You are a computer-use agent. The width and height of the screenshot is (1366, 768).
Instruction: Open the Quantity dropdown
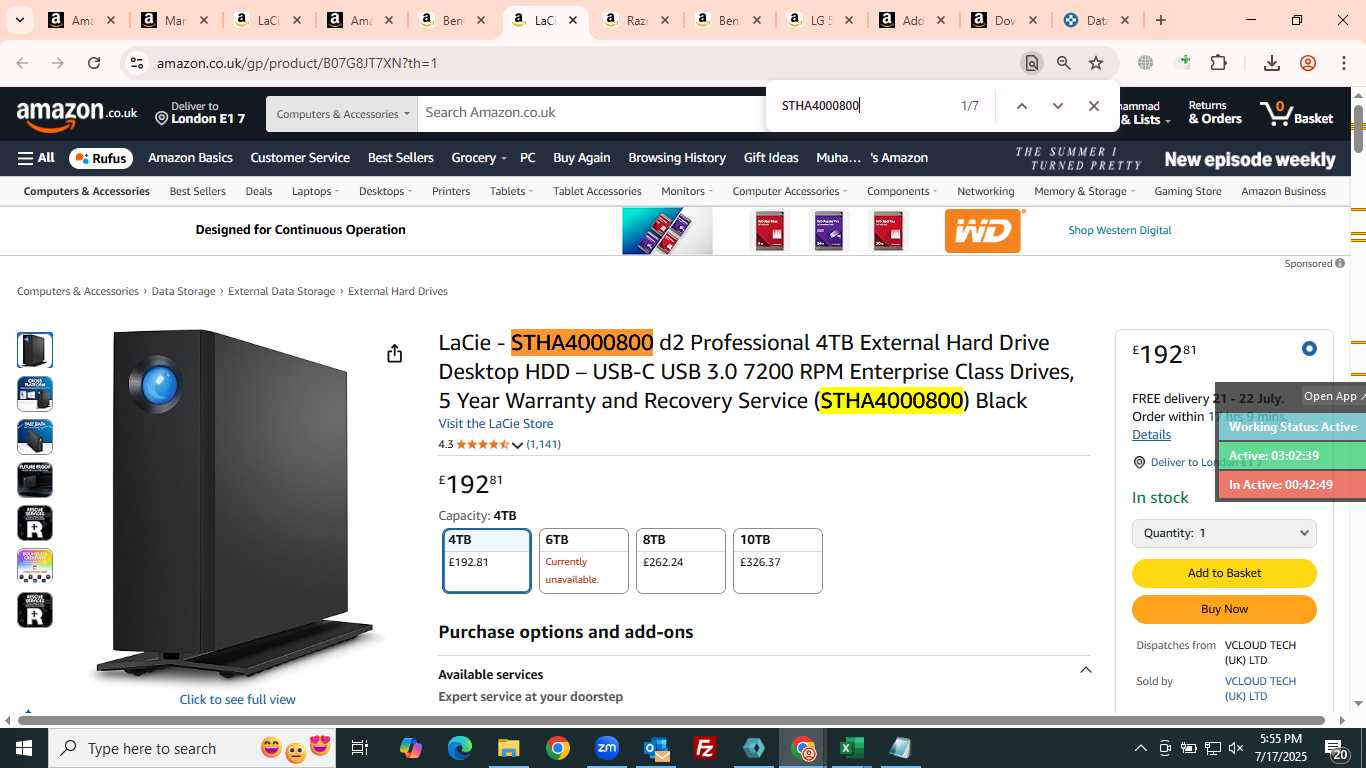pos(1224,533)
